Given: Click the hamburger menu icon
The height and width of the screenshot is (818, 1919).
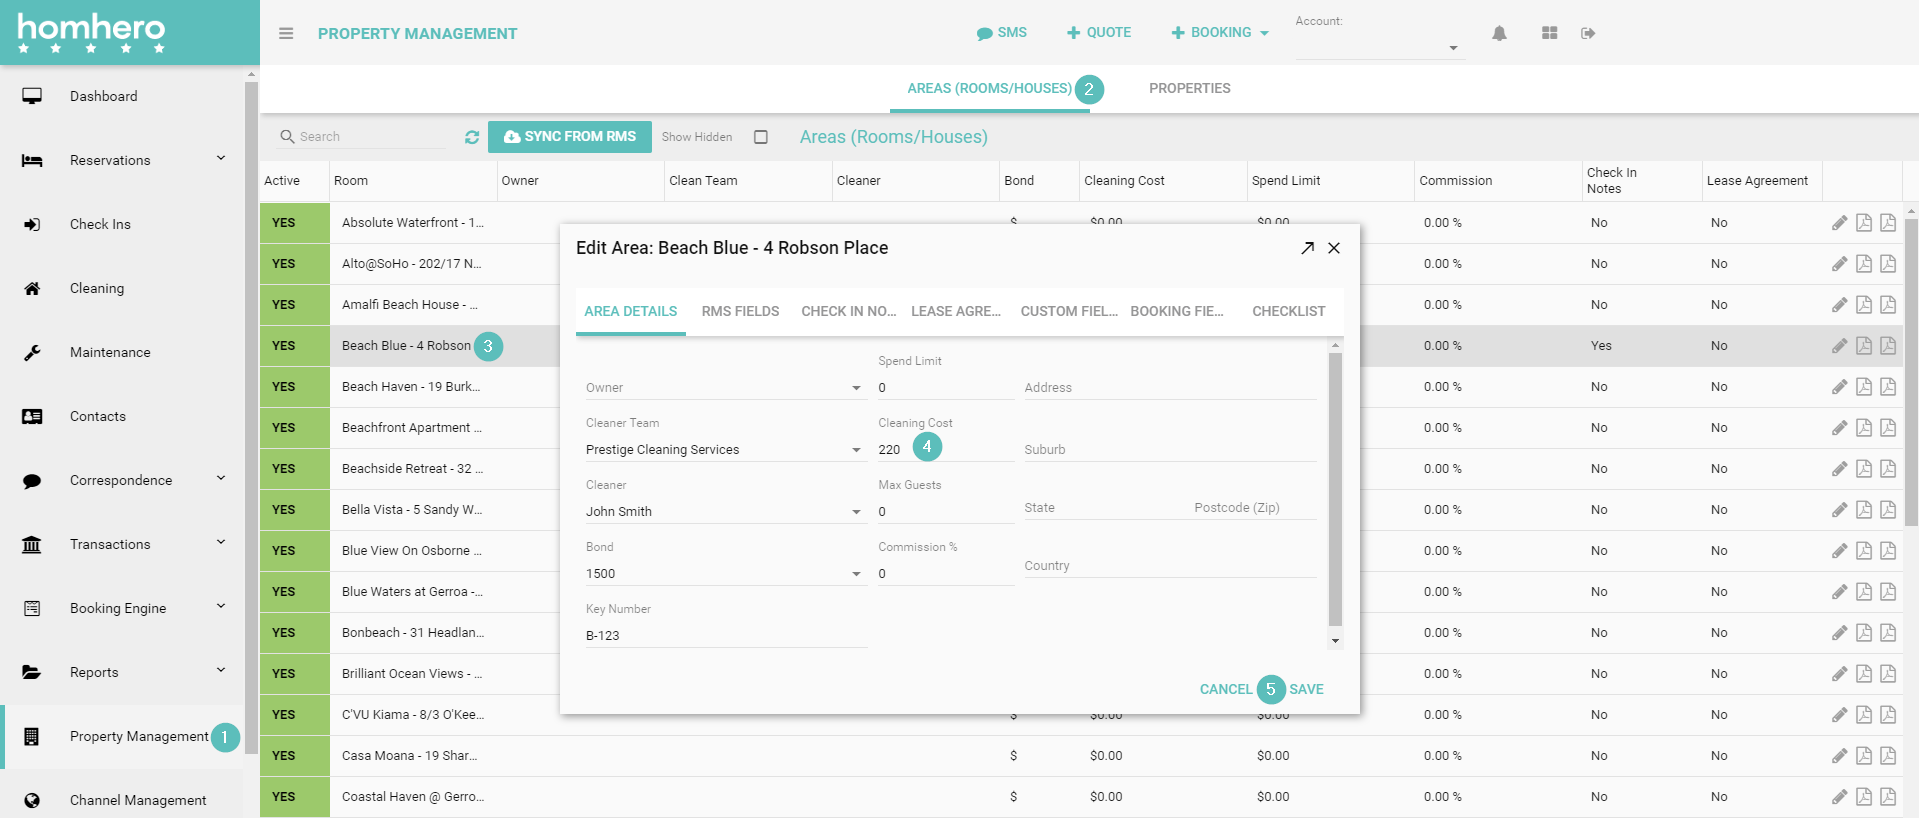Looking at the screenshot, I should (x=286, y=33).
